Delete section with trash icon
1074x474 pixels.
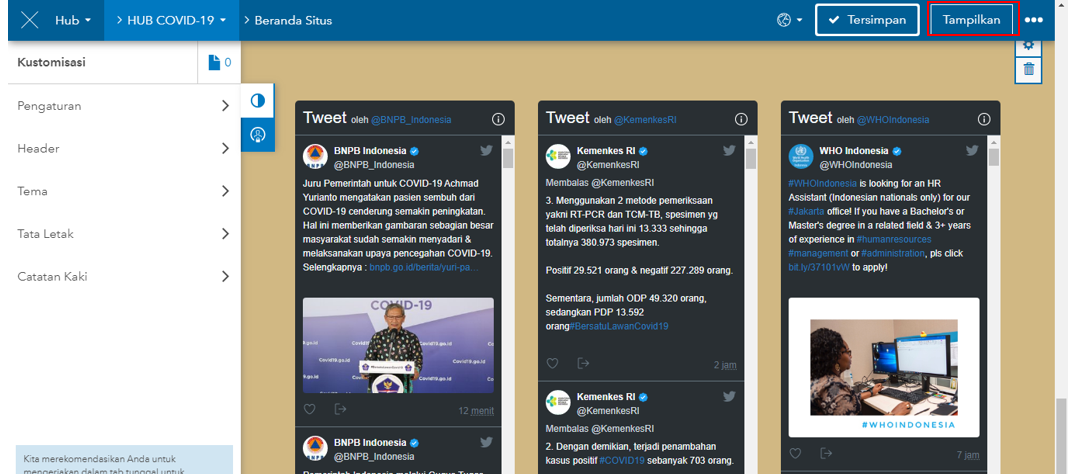pyautogui.click(x=1028, y=69)
